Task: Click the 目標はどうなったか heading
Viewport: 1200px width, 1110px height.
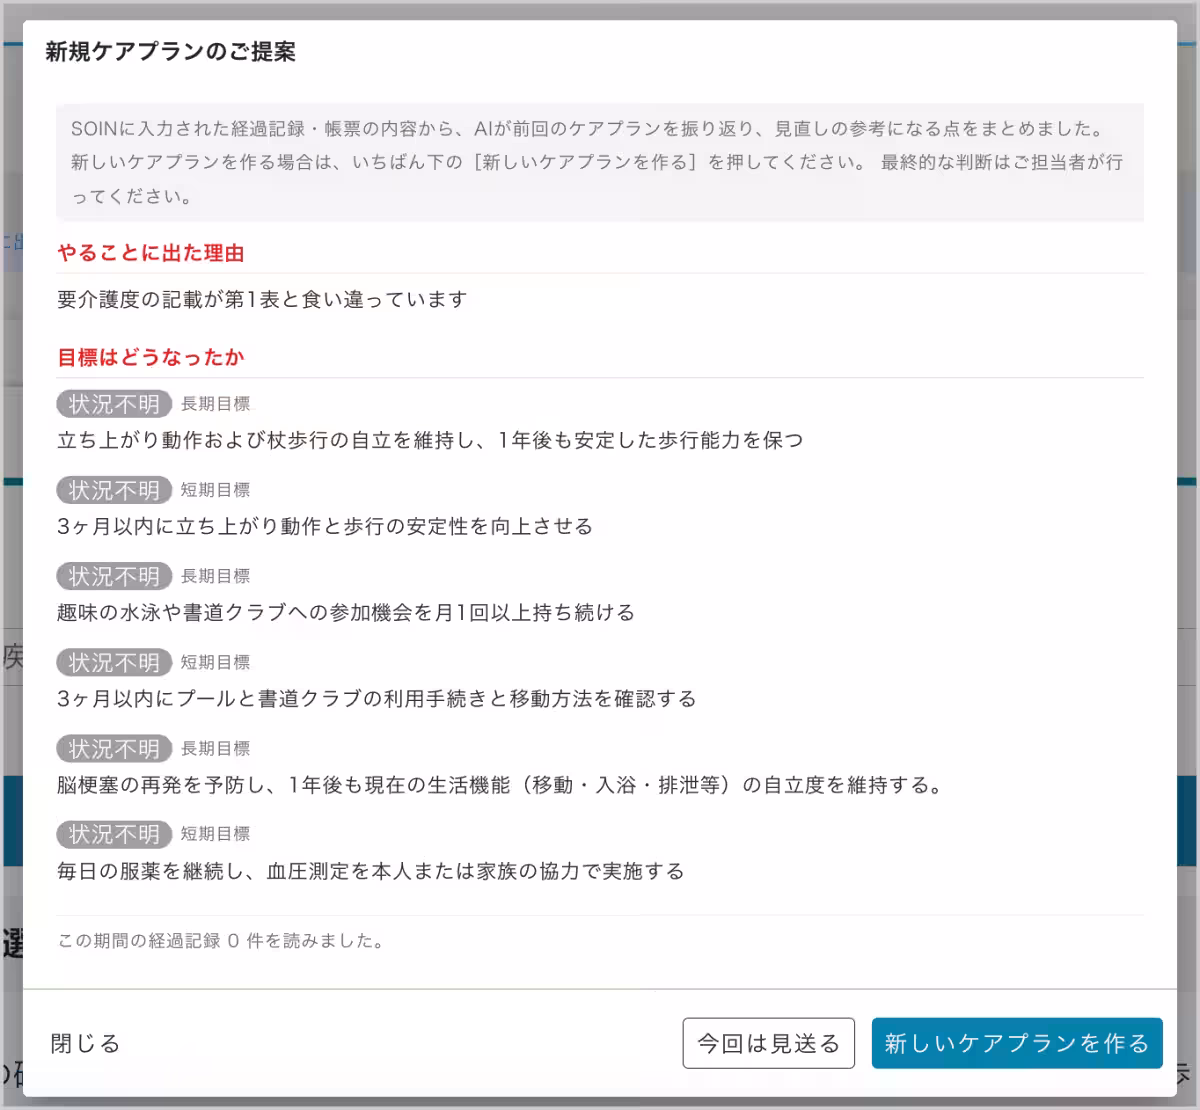Action: (x=151, y=357)
